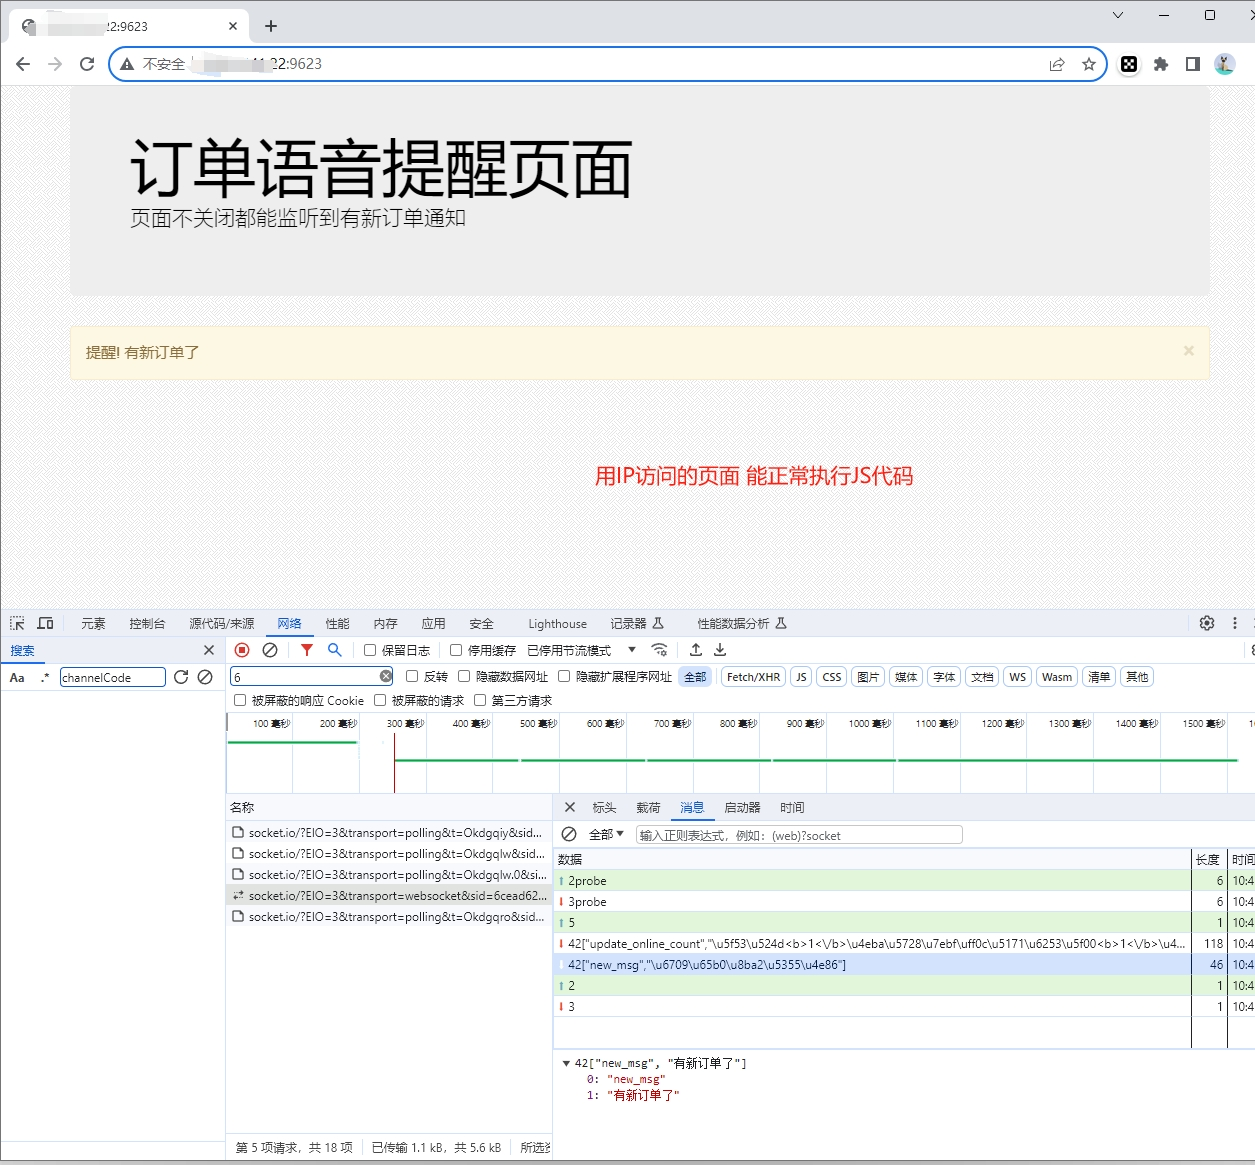Check the 停用缓存 checkbox
Image resolution: width=1255 pixels, height=1165 pixels.
click(456, 650)
